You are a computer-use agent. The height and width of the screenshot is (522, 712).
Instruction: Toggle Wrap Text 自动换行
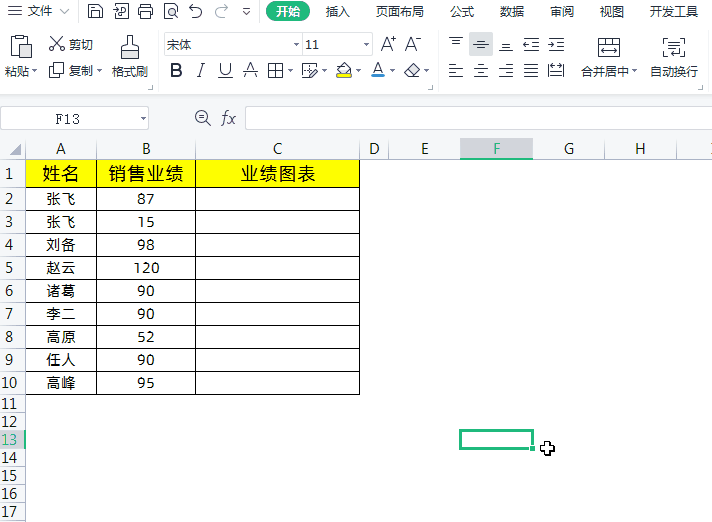674,56
